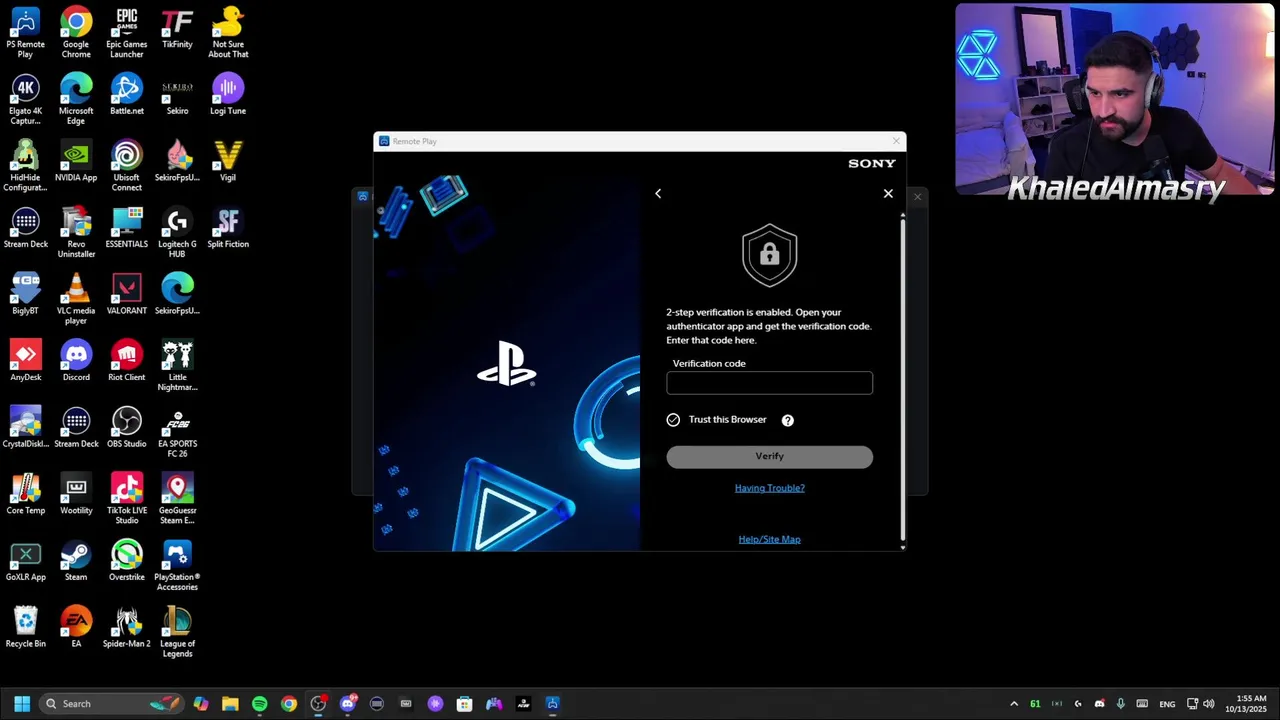Click the Verify button
Image resolution: width=1280 pixels, height=720 pixels.
tap(769, 456)
